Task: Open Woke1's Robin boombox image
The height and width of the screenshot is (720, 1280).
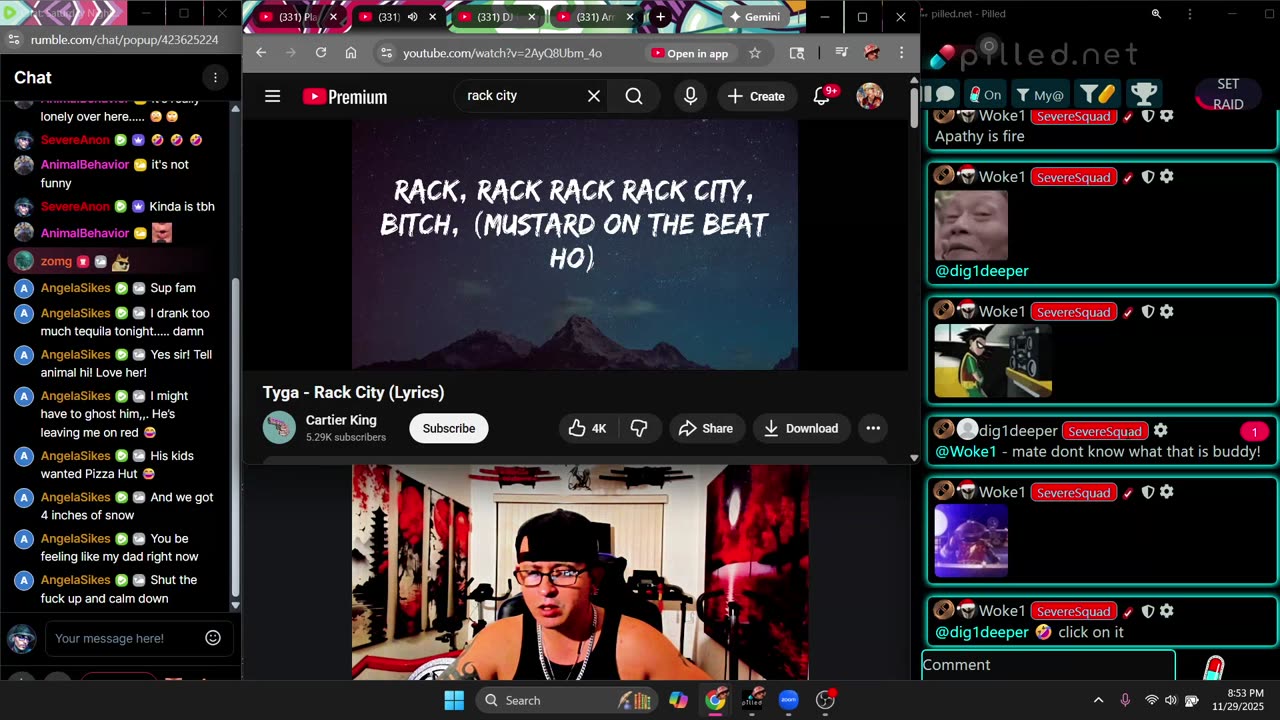Action: [x=993, y=362]
